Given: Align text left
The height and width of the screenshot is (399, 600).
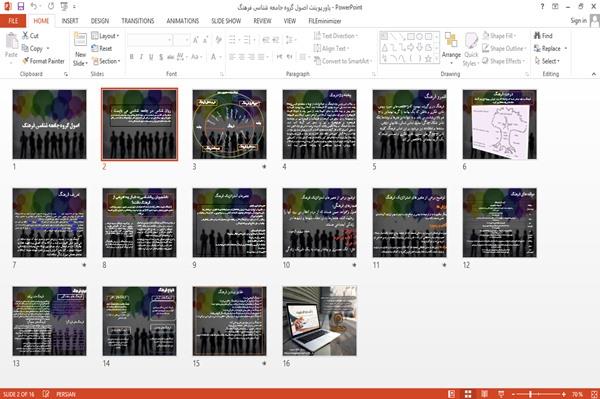Looking at the screenshot, I should point(232,57).
